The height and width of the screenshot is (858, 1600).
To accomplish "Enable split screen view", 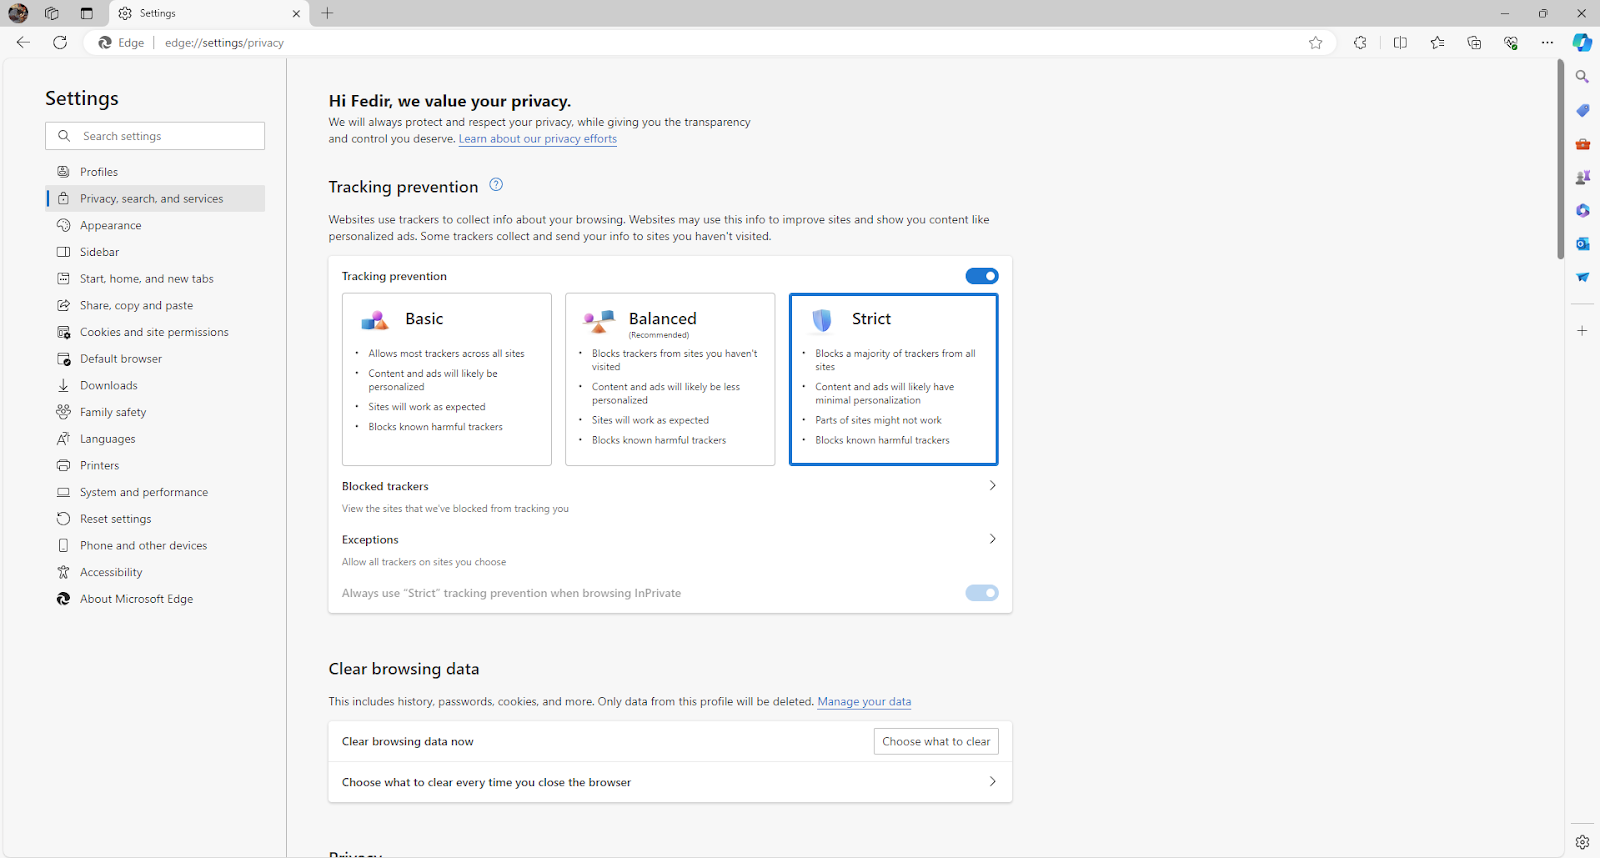I will (x=1400, y=42).
